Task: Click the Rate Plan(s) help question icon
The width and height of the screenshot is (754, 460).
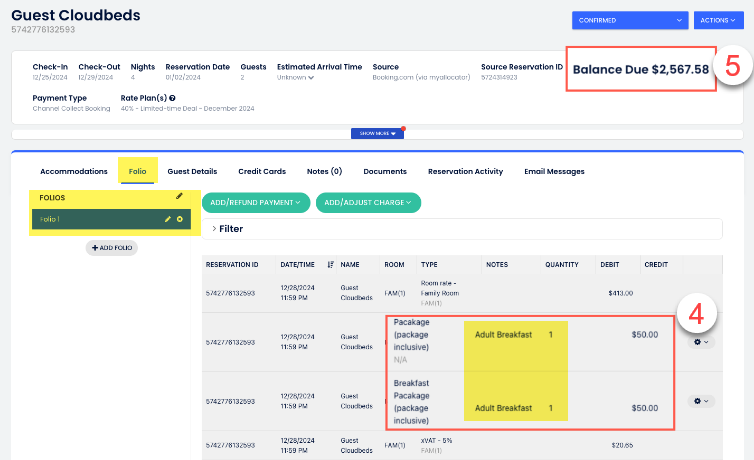Action: point(173,98)
